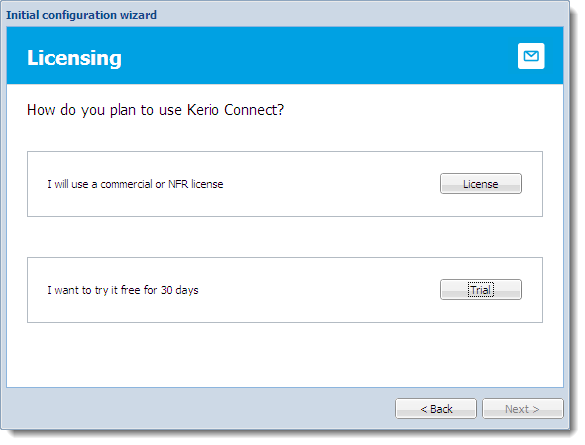This screenshot has width=585, height=445.
Task: Click the gap between the two option panels
Action: 285,237
